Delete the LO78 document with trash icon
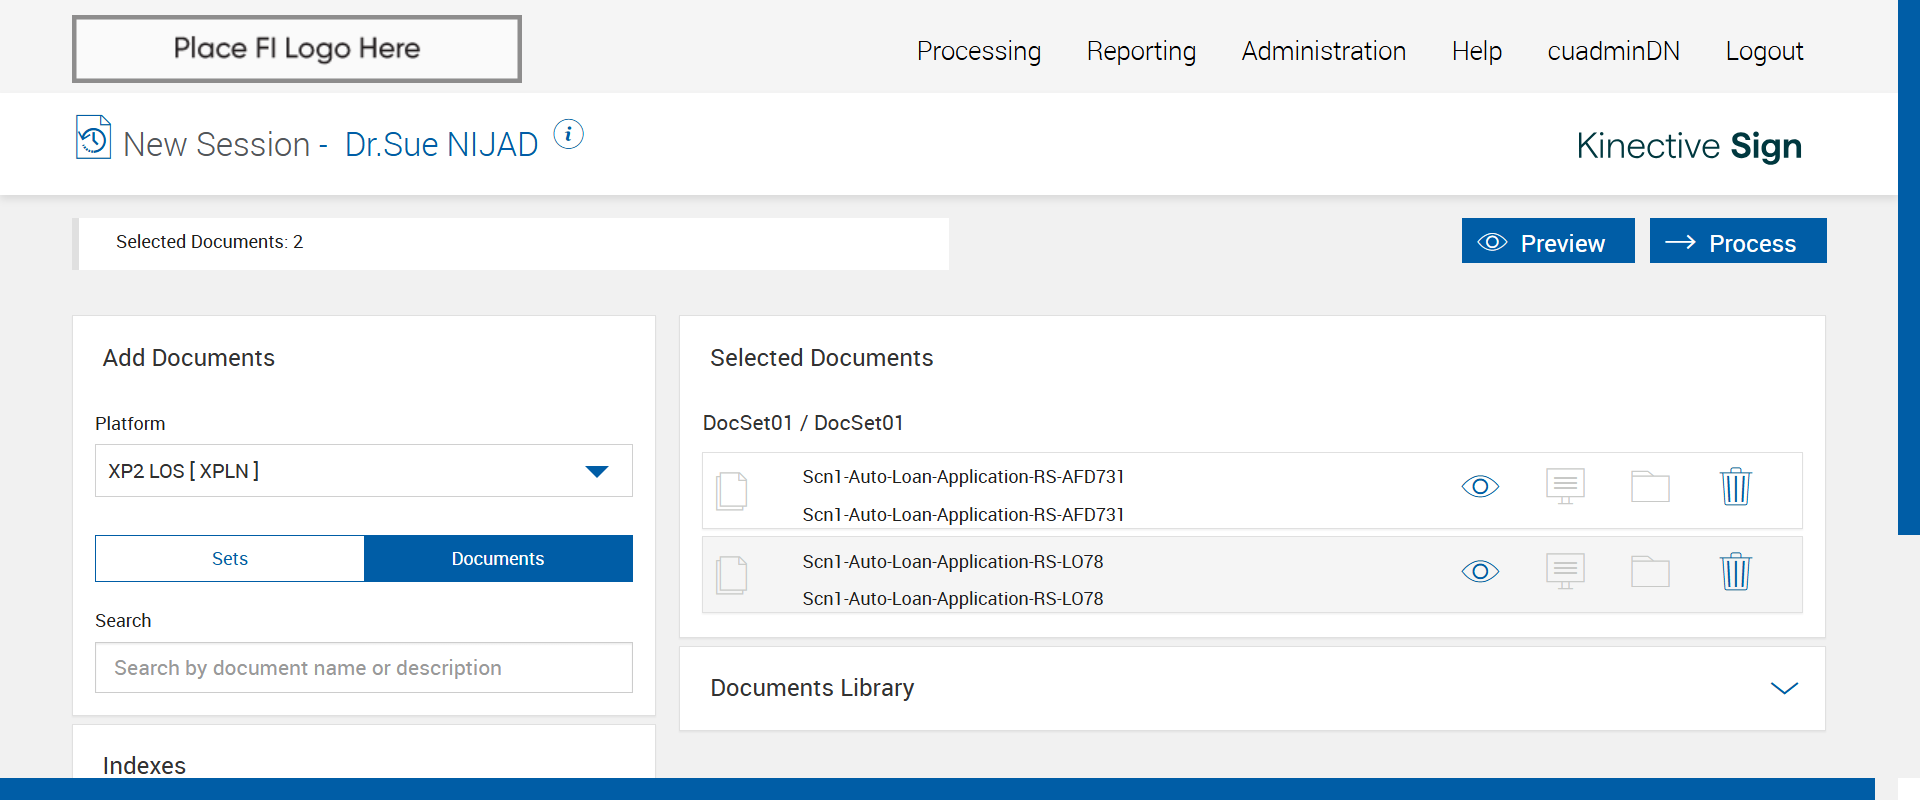This screenshot has height=800, width=1920. (1735, 572)
